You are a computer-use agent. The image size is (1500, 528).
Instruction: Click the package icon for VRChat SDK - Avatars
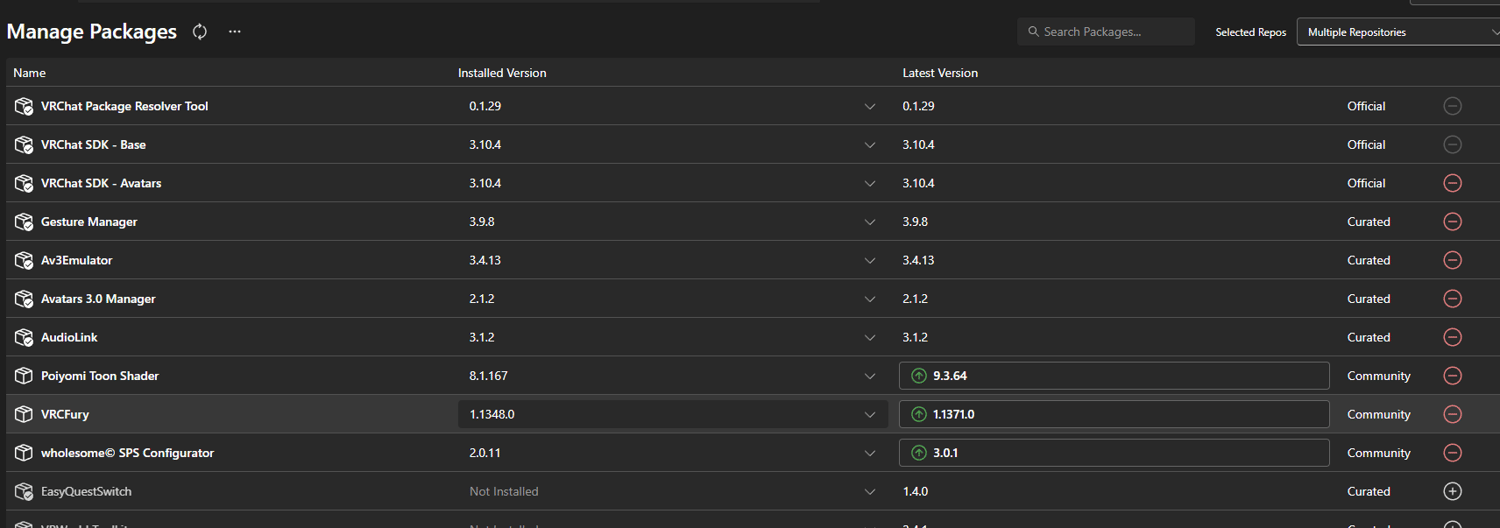24,183
